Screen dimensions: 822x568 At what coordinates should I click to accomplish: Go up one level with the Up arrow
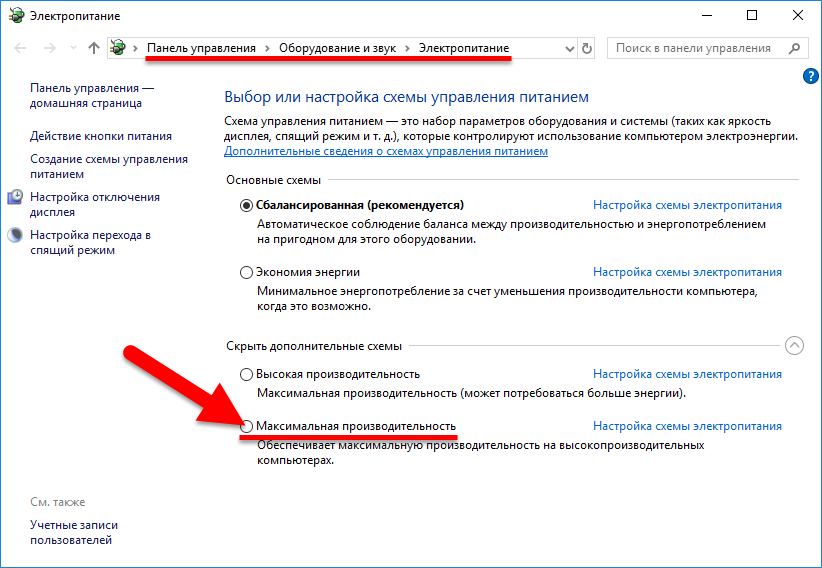[93, 48]
